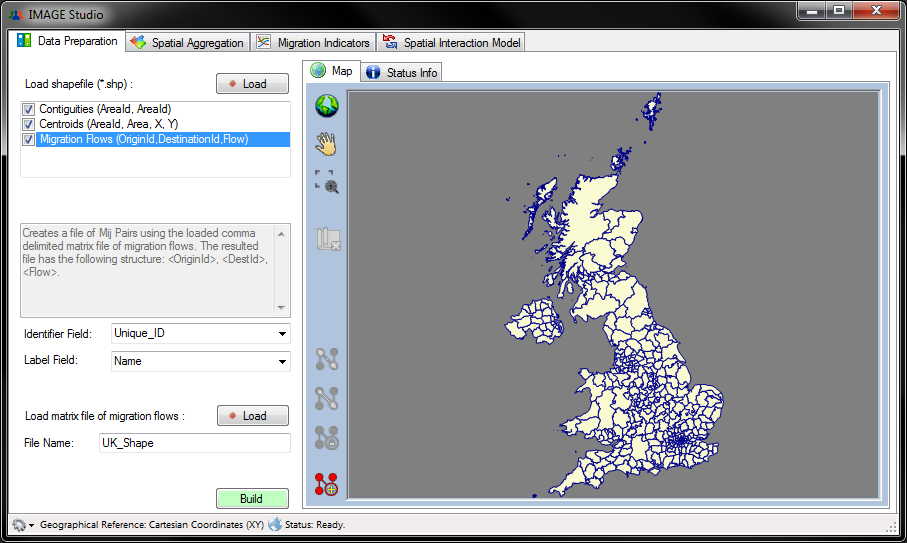Viewport: 907px width, 543px height.
Task: Open the Identifier Field dropdown
Action: tap(282, 334)
